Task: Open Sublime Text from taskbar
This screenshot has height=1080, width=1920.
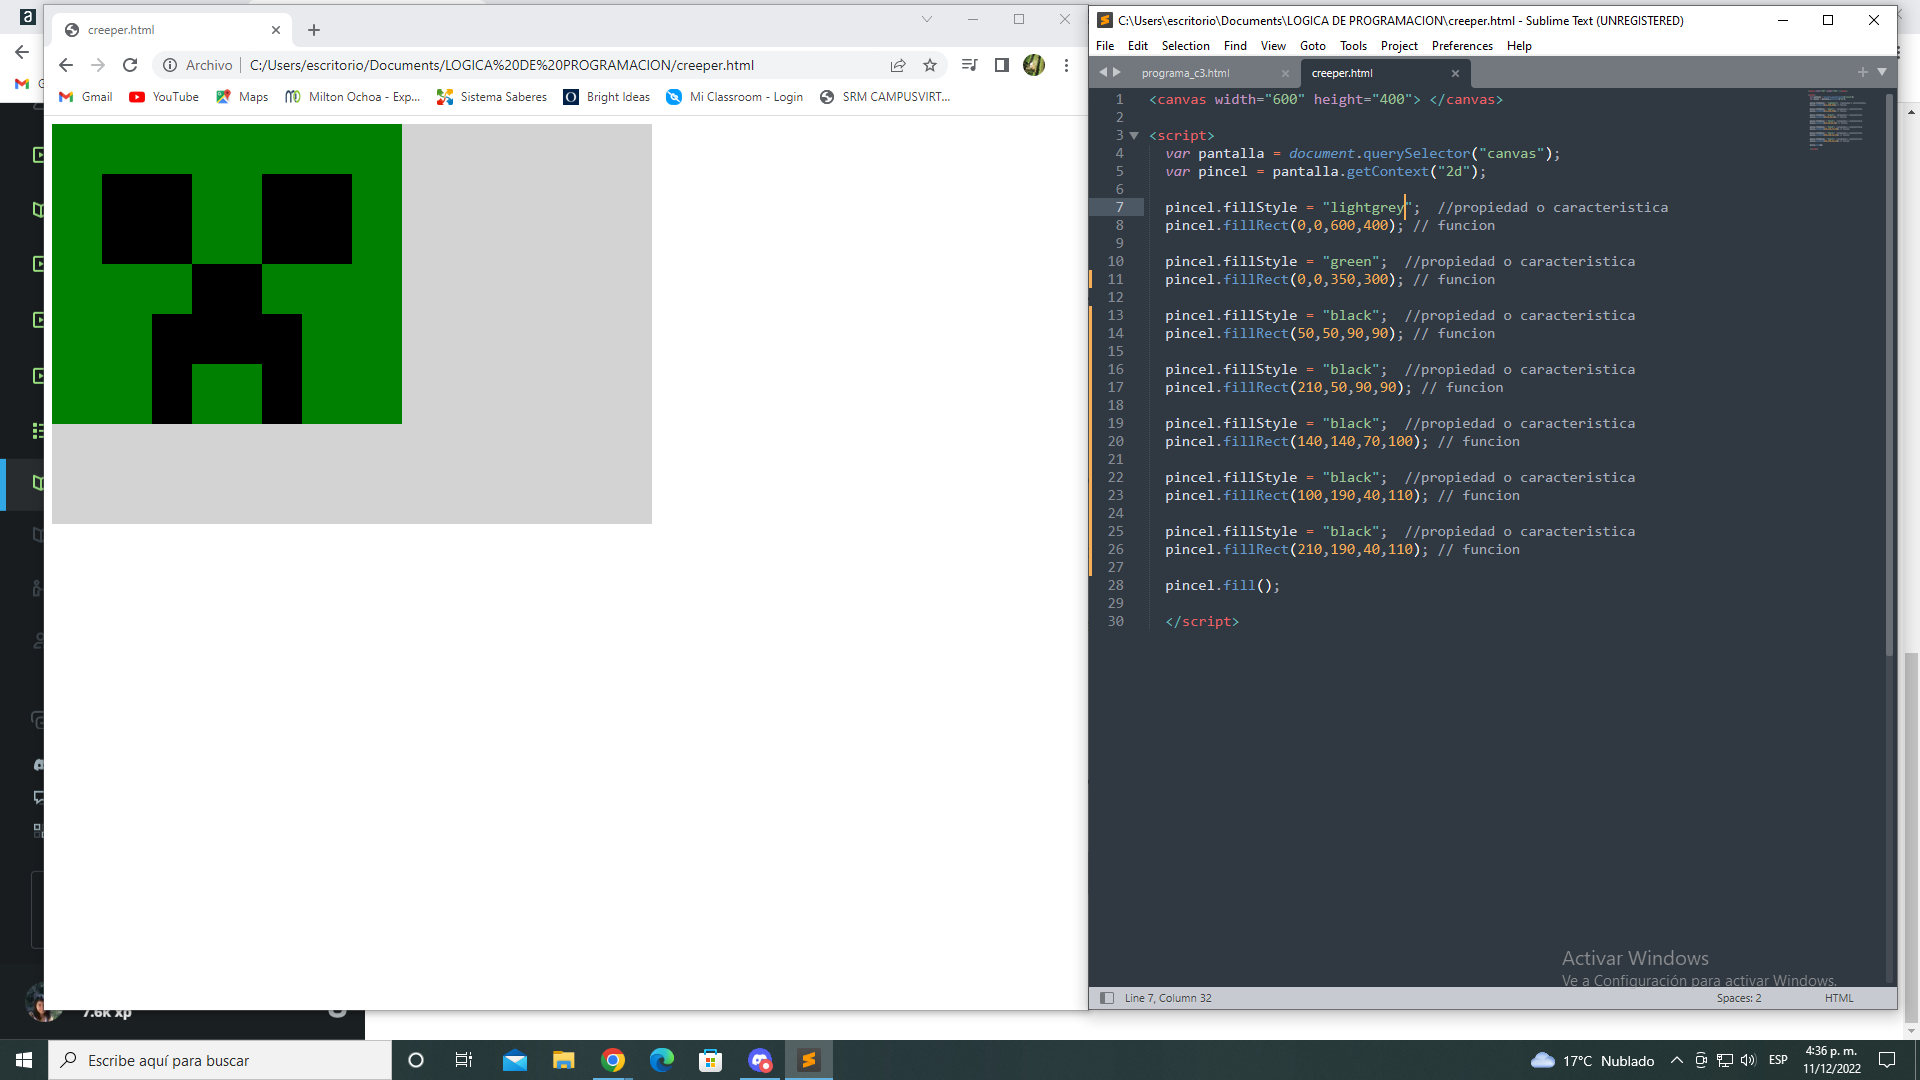Action: coord(809,1060)
